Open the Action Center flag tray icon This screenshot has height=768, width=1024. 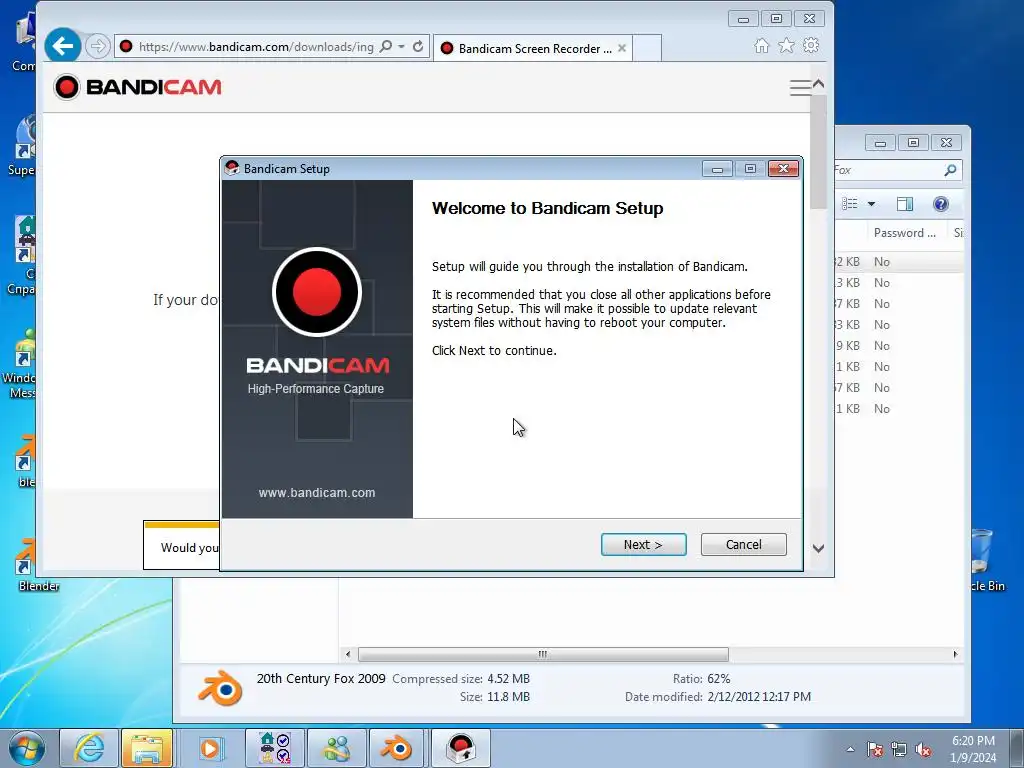(874, 750)
